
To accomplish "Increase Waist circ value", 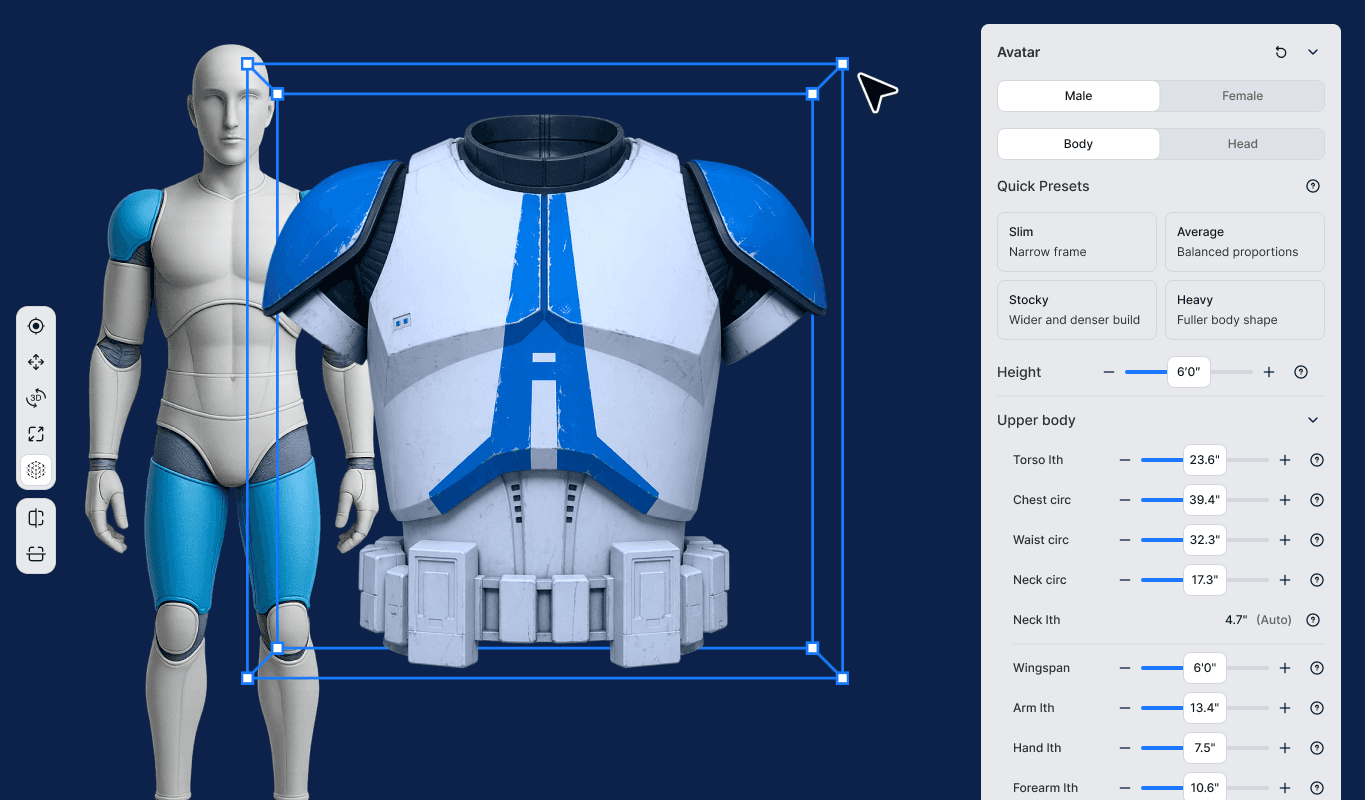I will (x=1285, y=540).
